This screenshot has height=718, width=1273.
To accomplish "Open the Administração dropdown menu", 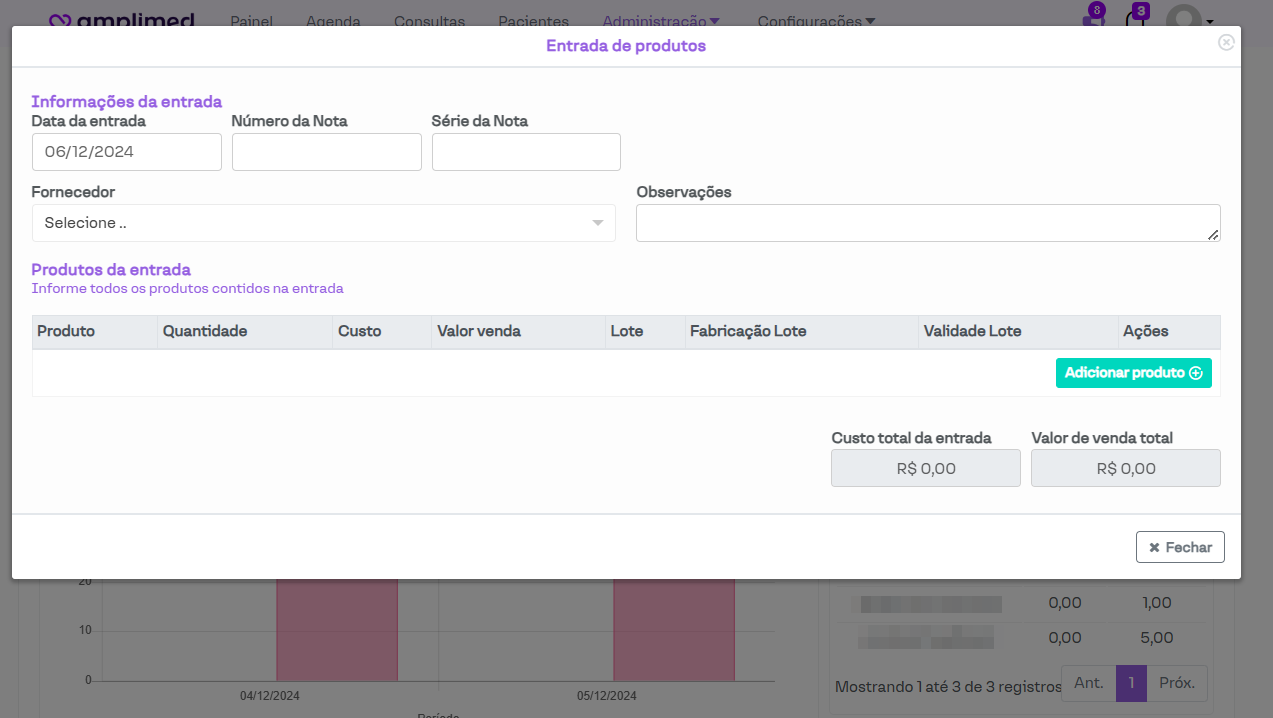I will 660,21.
